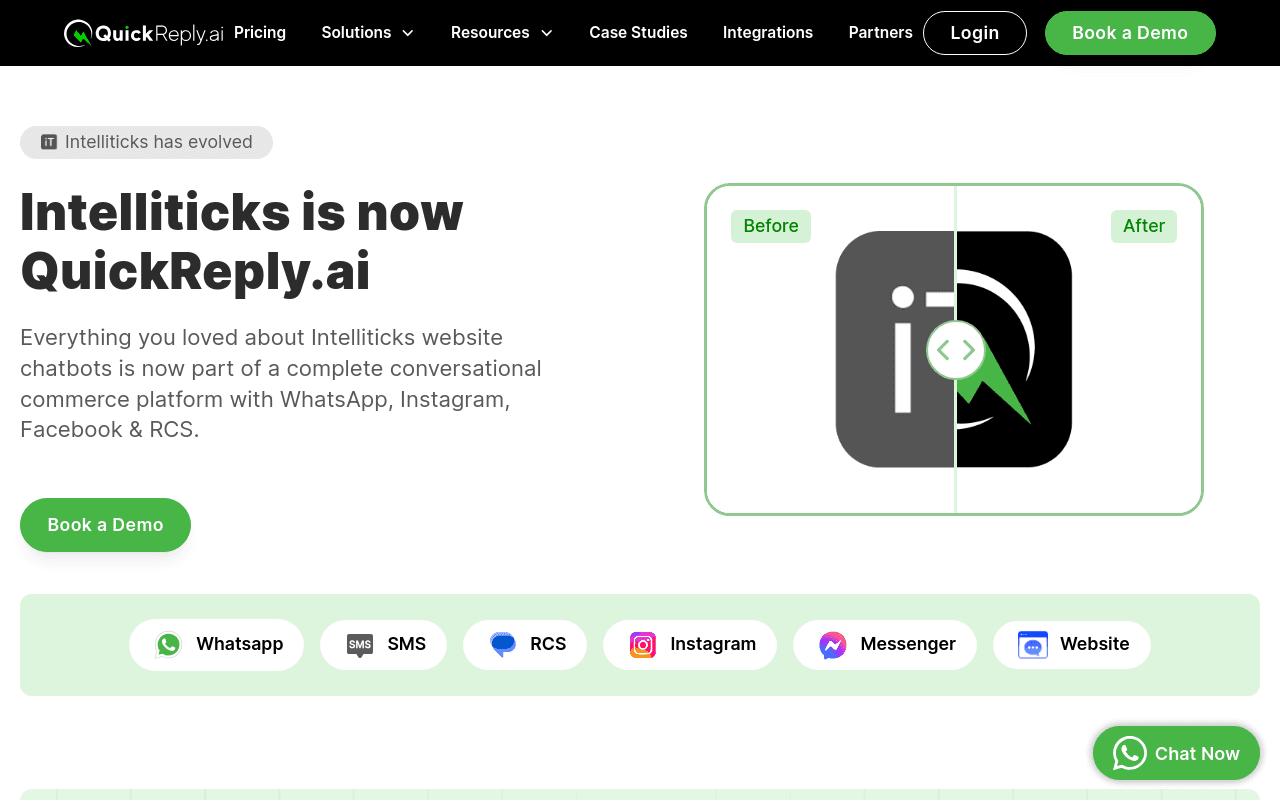Expand the Solutions dropdown chevron
The width and height of the screenshot is (1280, 800).
click(x=407, y=33)
